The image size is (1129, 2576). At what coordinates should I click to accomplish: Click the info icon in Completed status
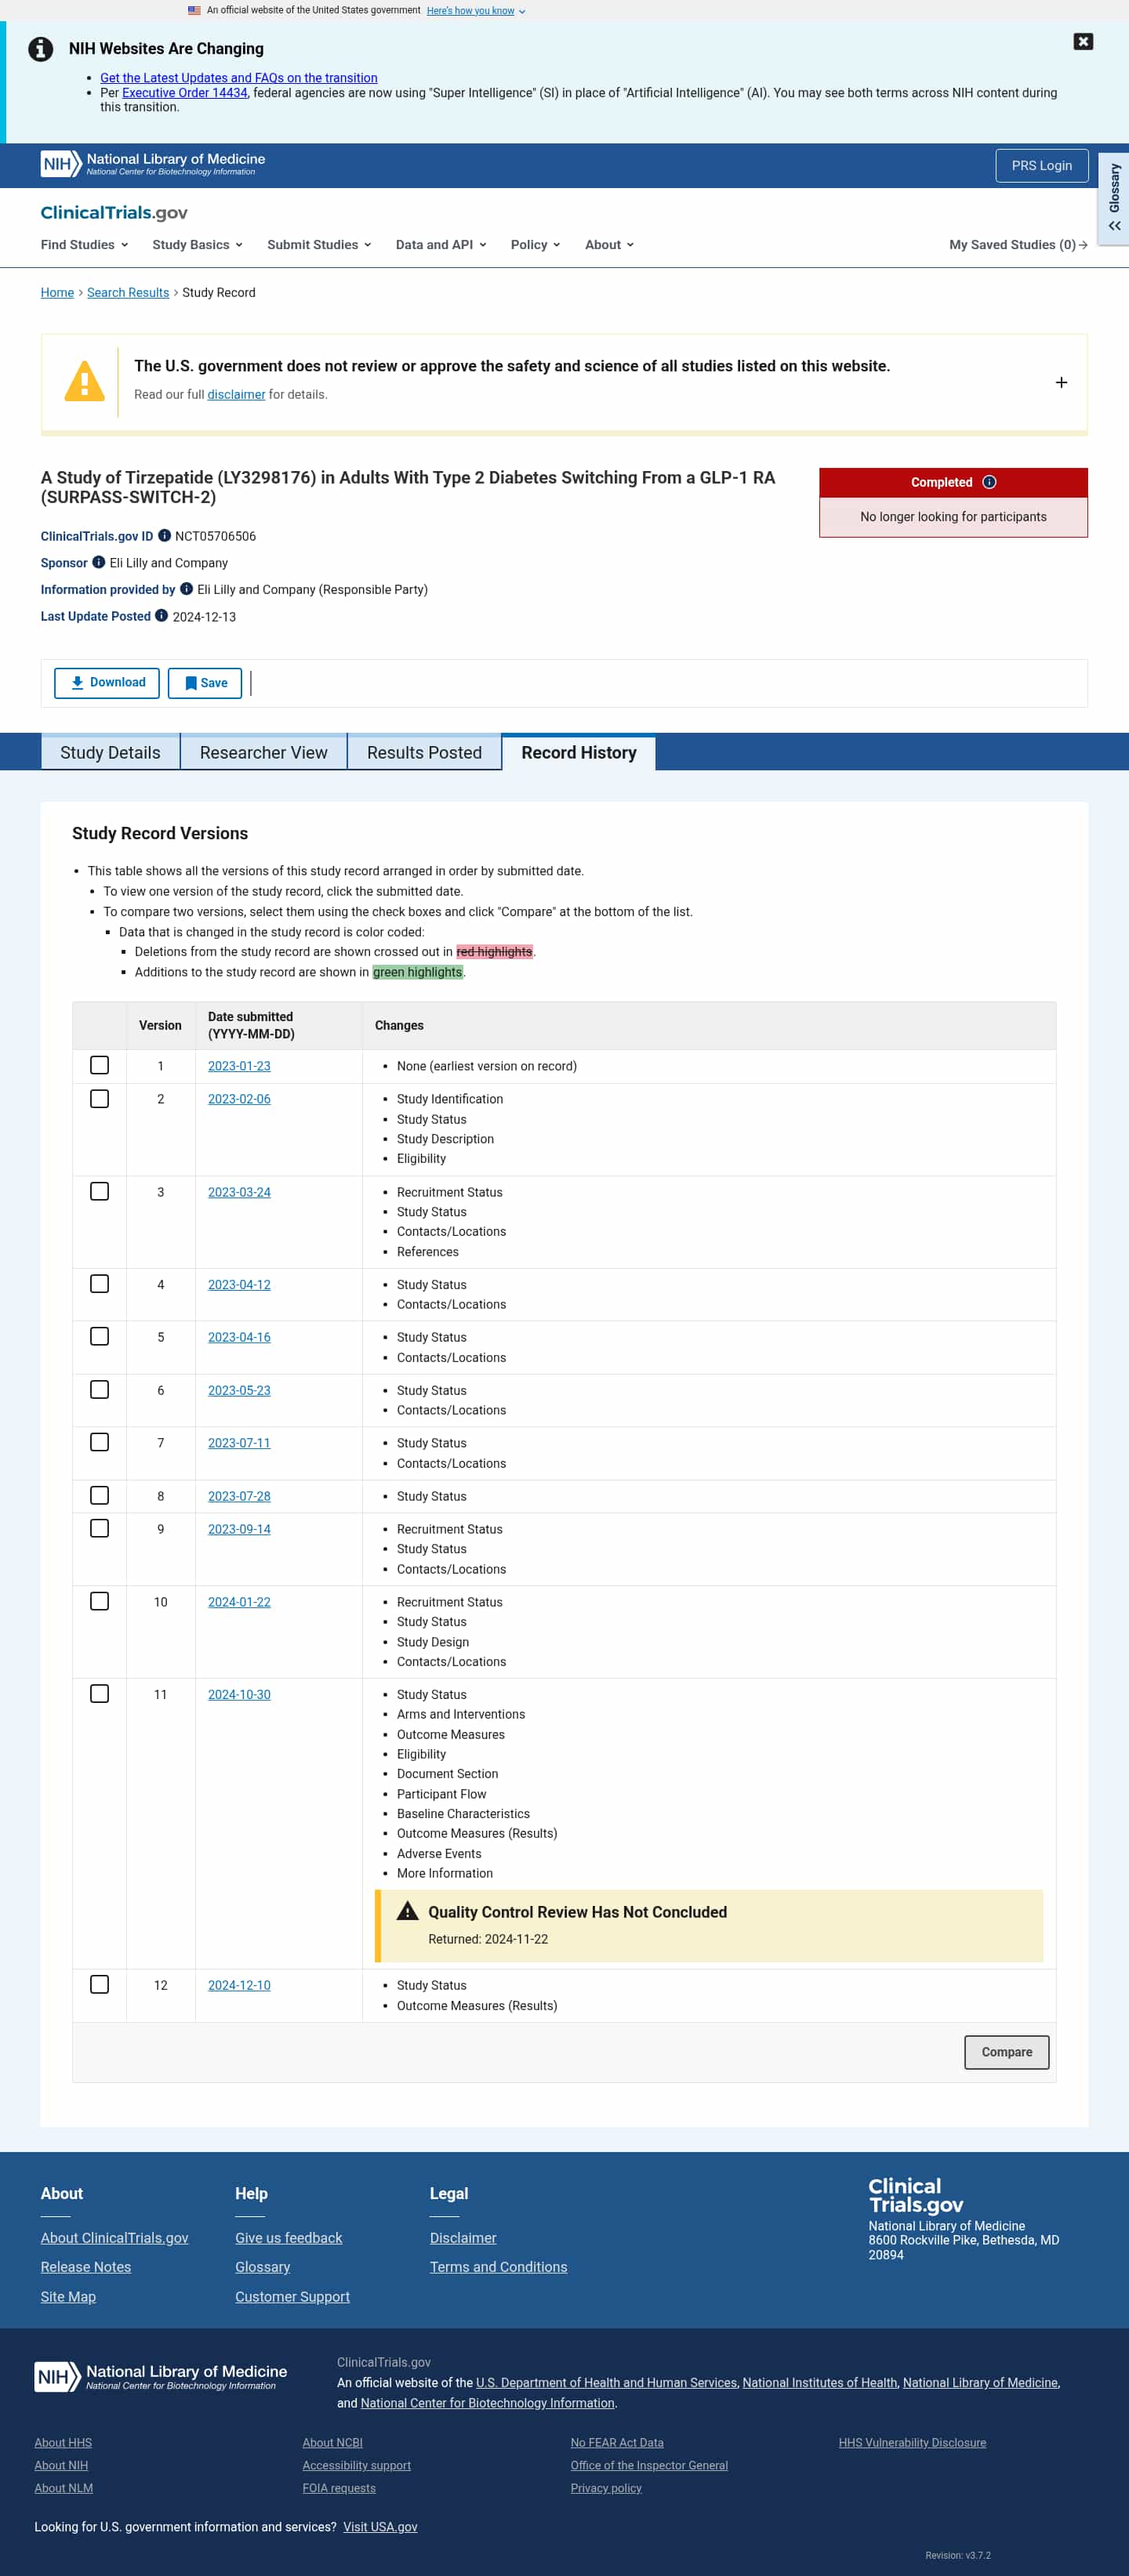pyautogui.click(x=989, y=482)
